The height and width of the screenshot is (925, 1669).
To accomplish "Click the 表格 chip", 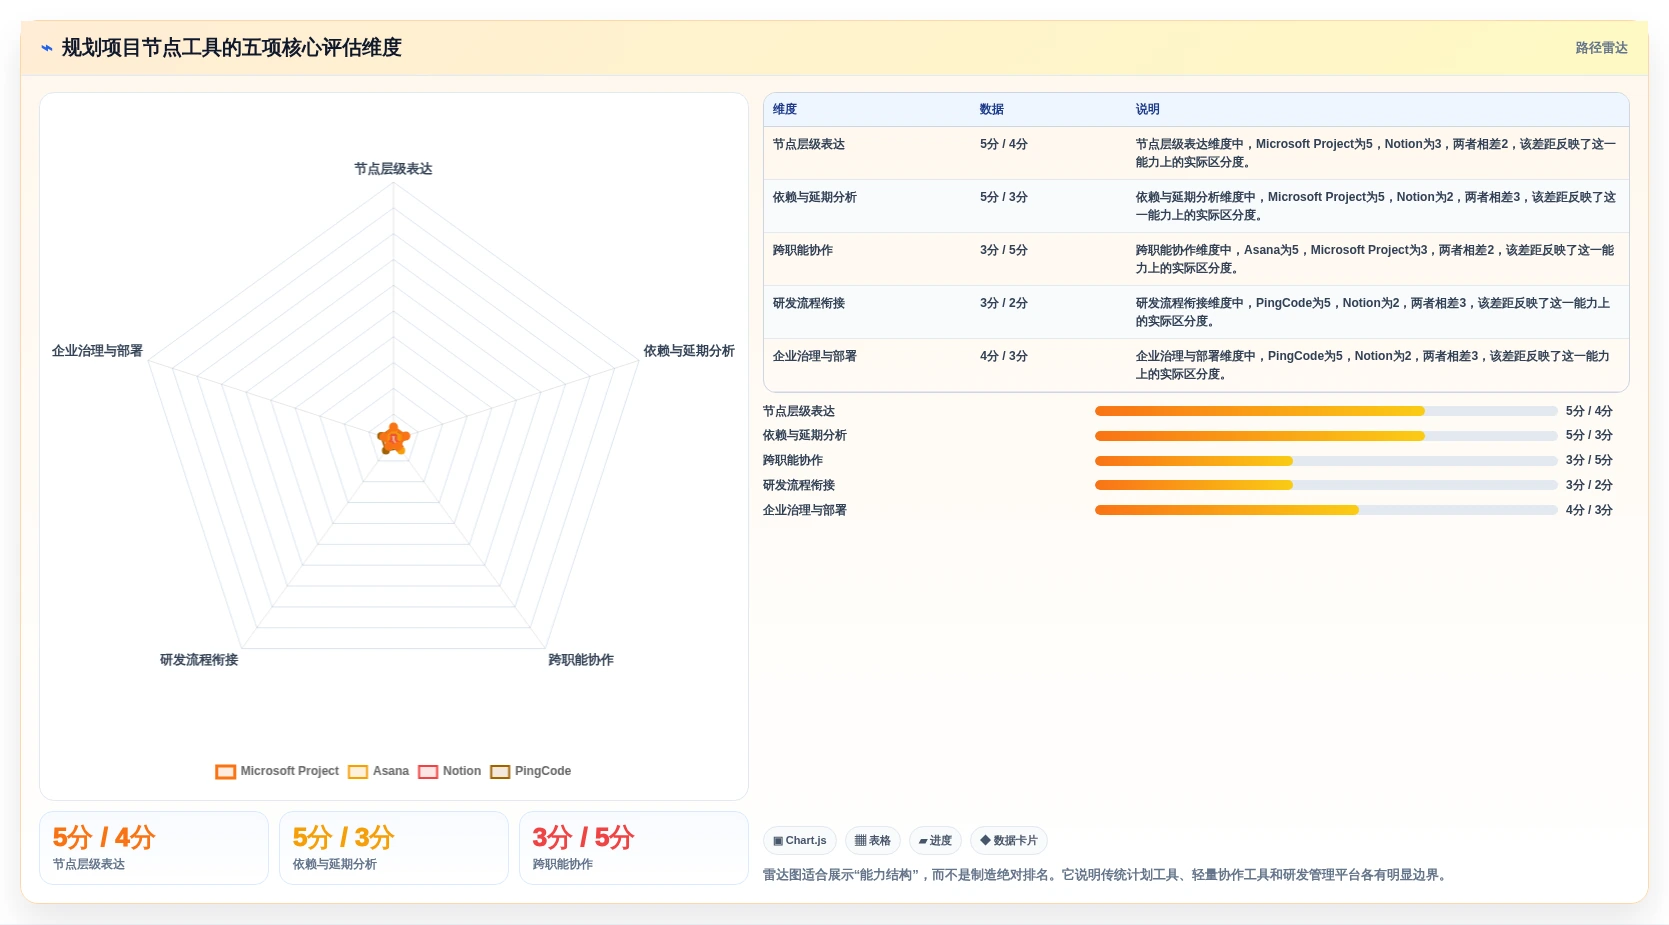I will pos(873,841).
